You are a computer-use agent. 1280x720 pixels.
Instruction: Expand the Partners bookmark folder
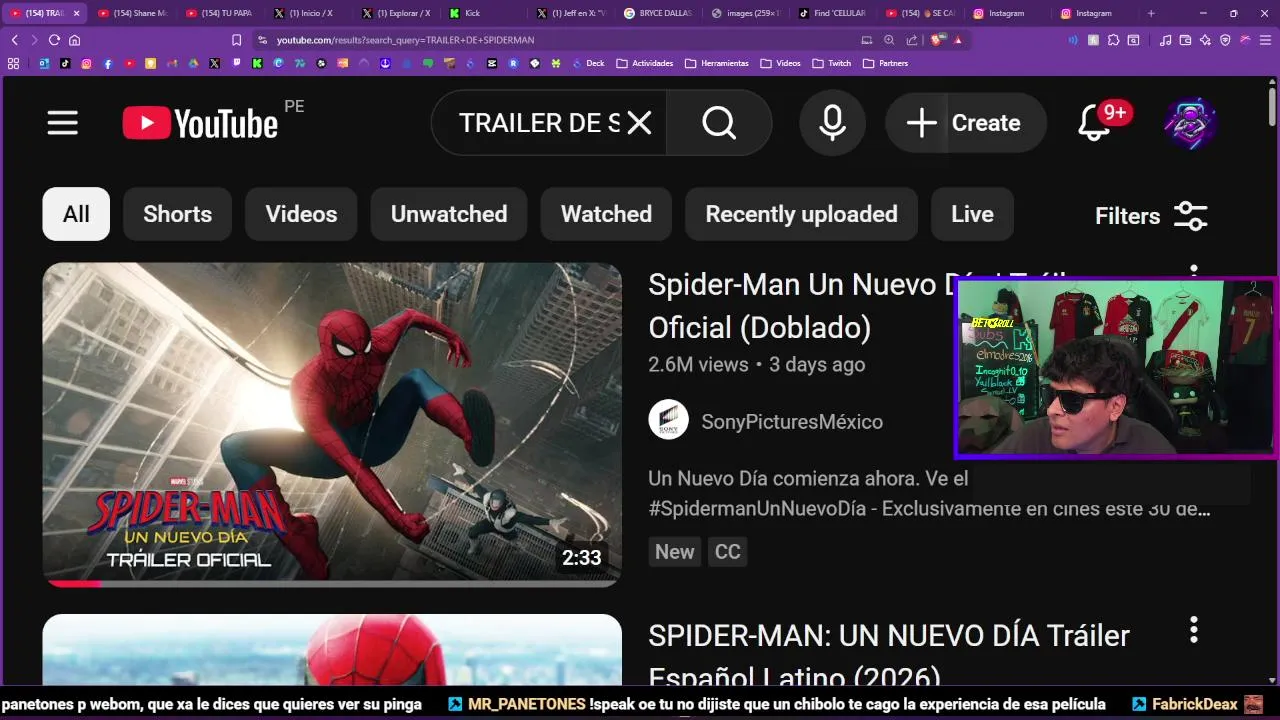(886, 63)
